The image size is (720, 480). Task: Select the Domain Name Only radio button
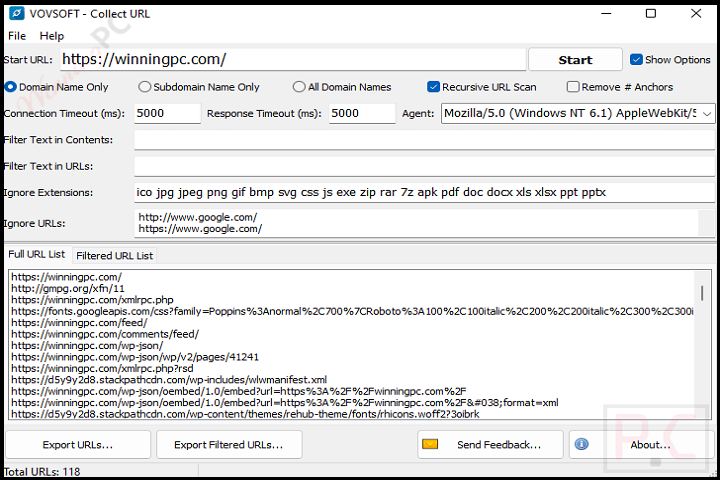point(11,87)
